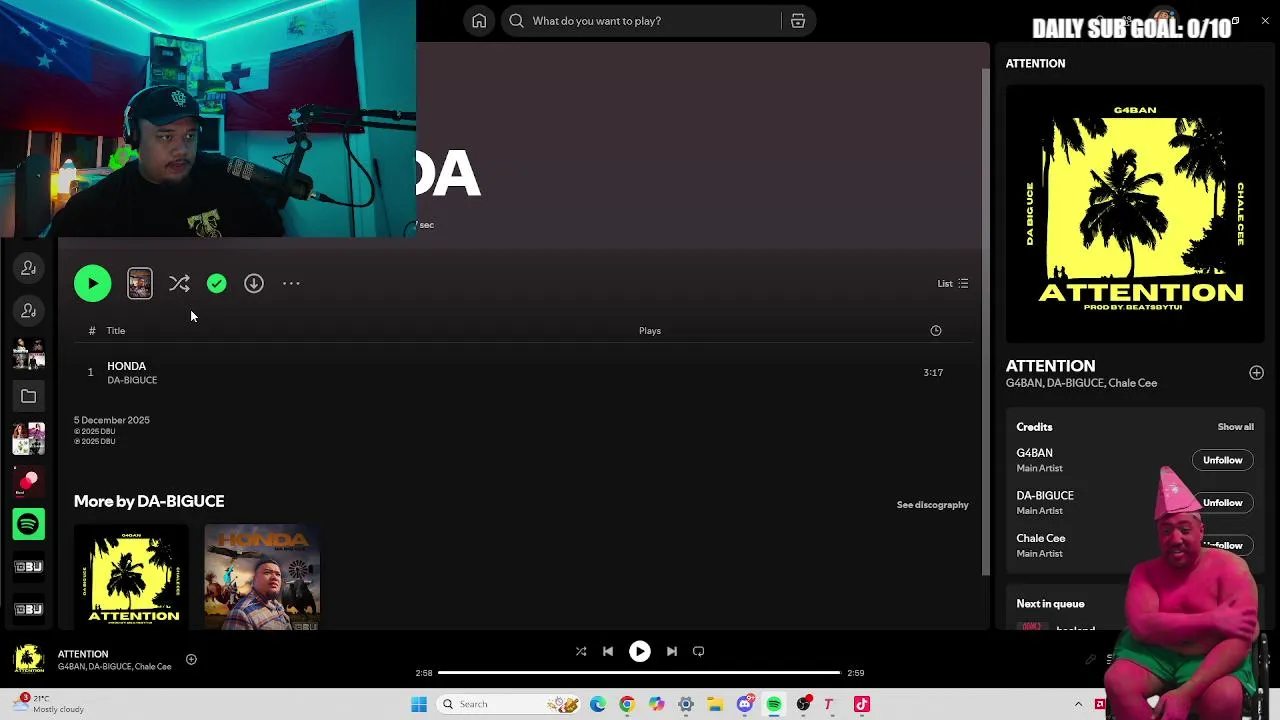
Task: Open the Windows Start menu
Action: 419,704
